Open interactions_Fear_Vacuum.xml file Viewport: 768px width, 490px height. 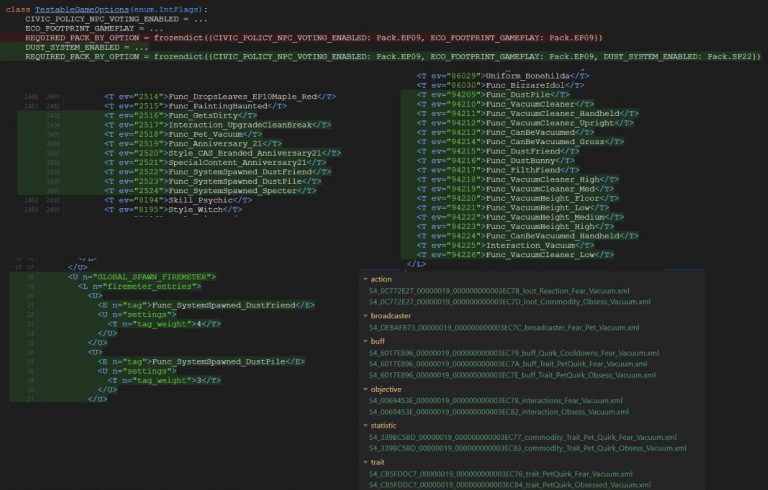pyautogui.click(x=495, y=400)
